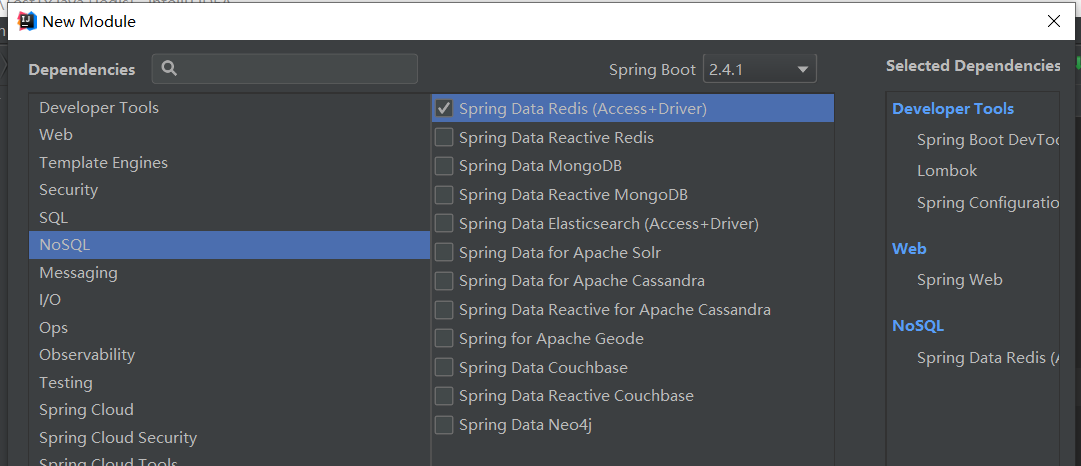Screen dimensions: 1081x466
Task: Select the Spring Cloud Security category
Action: coord(230,437)
